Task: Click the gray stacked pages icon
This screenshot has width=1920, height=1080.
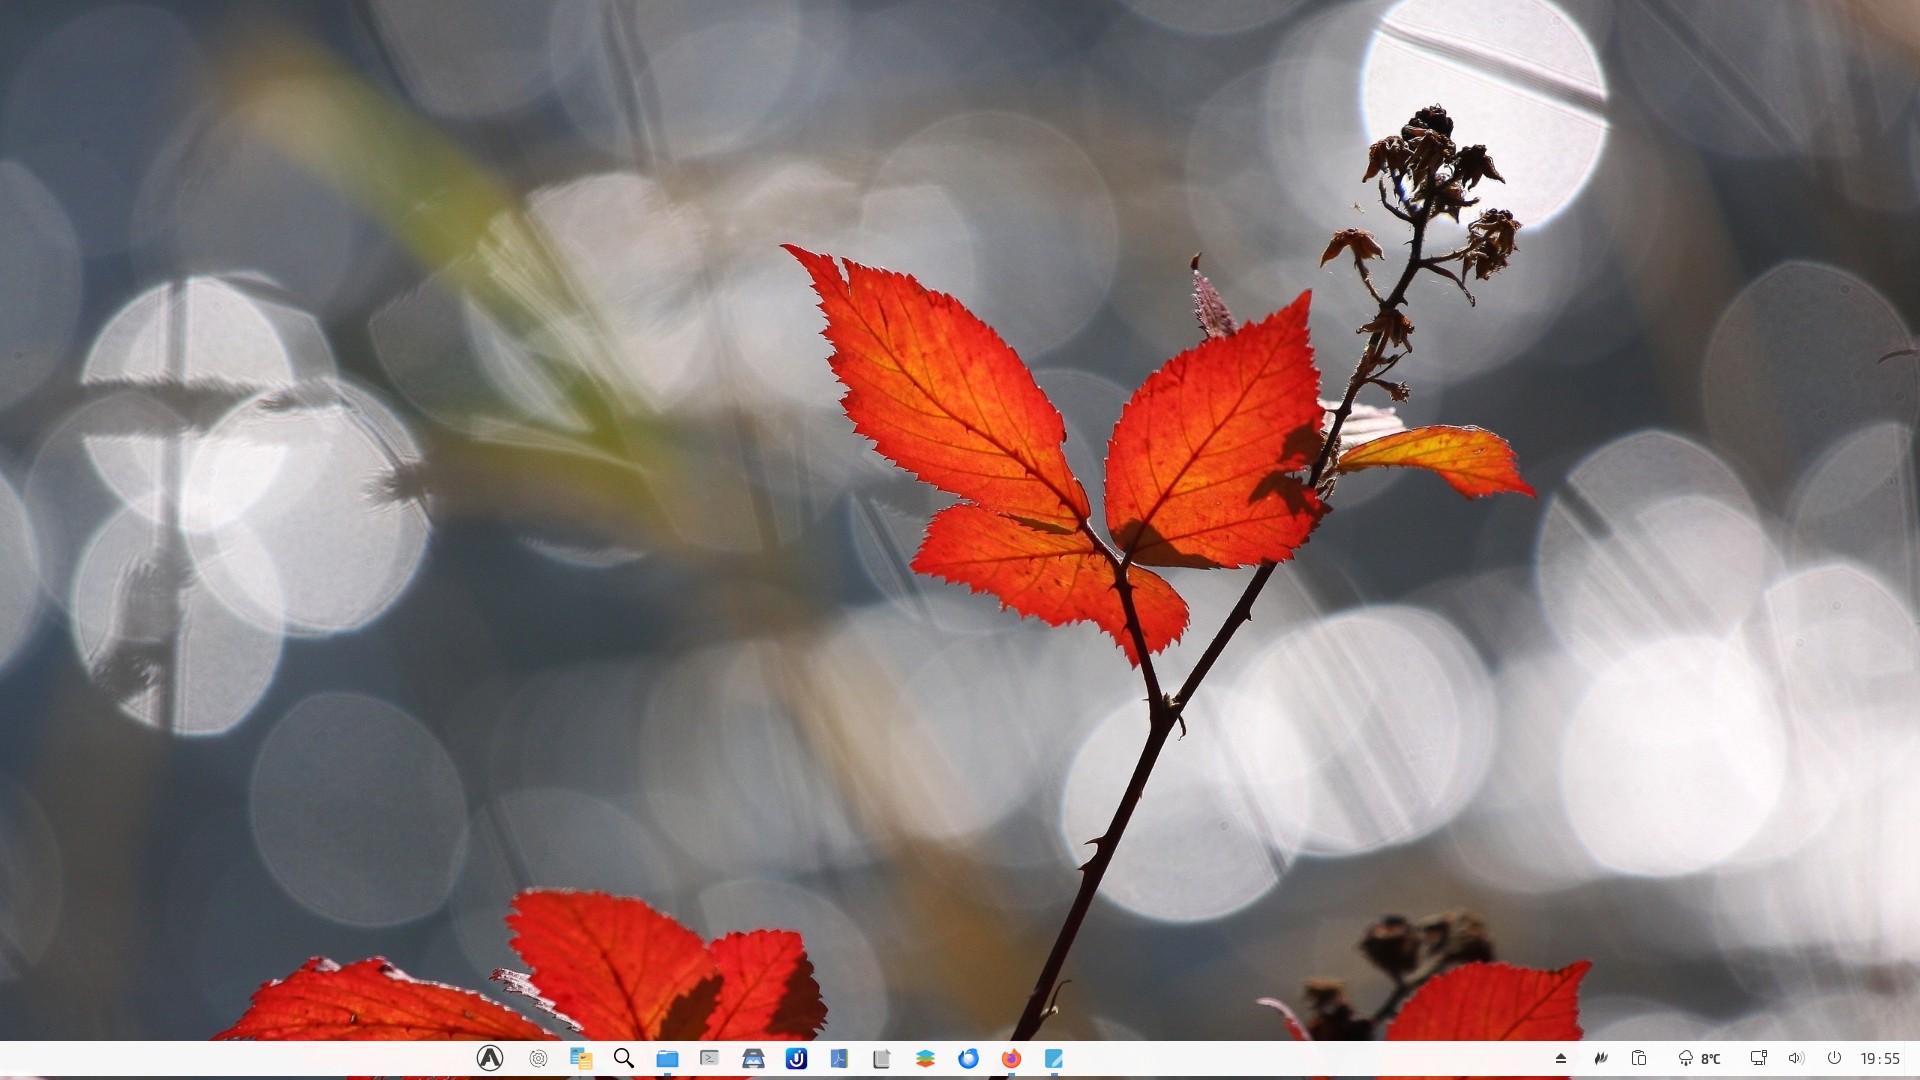Action: pos(881,1058)
